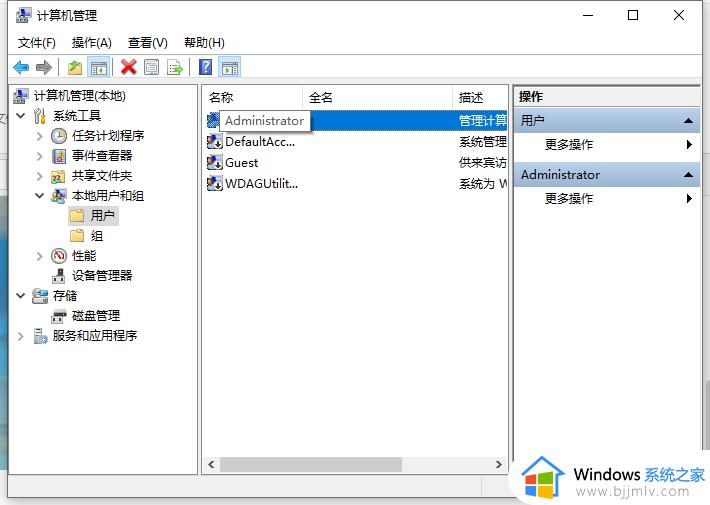Click the red X Delete toolbar icon
The height and width of the screenshot is (505, 710).
(x=129, y=67)
